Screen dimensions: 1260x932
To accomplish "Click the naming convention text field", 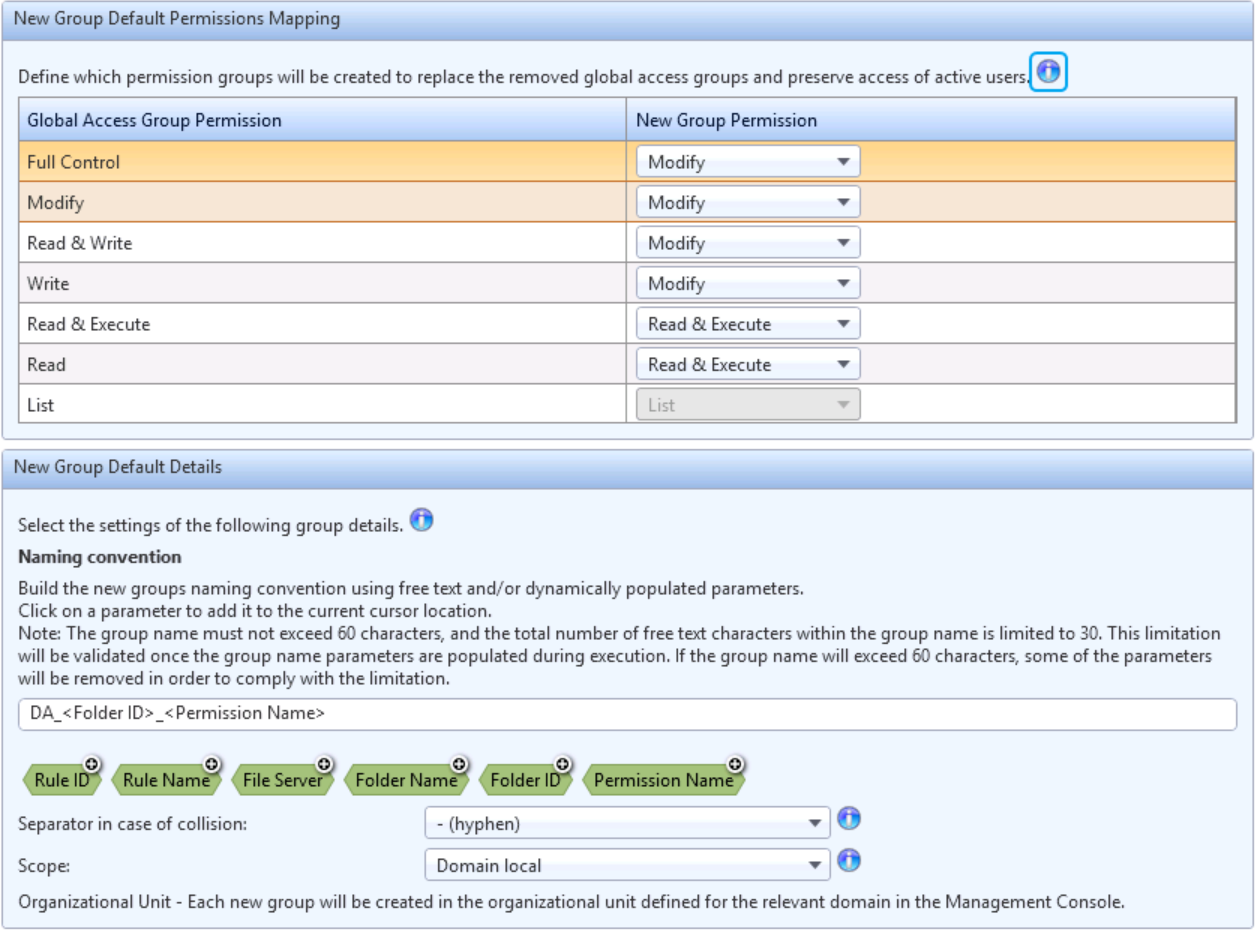I will 627,714.
